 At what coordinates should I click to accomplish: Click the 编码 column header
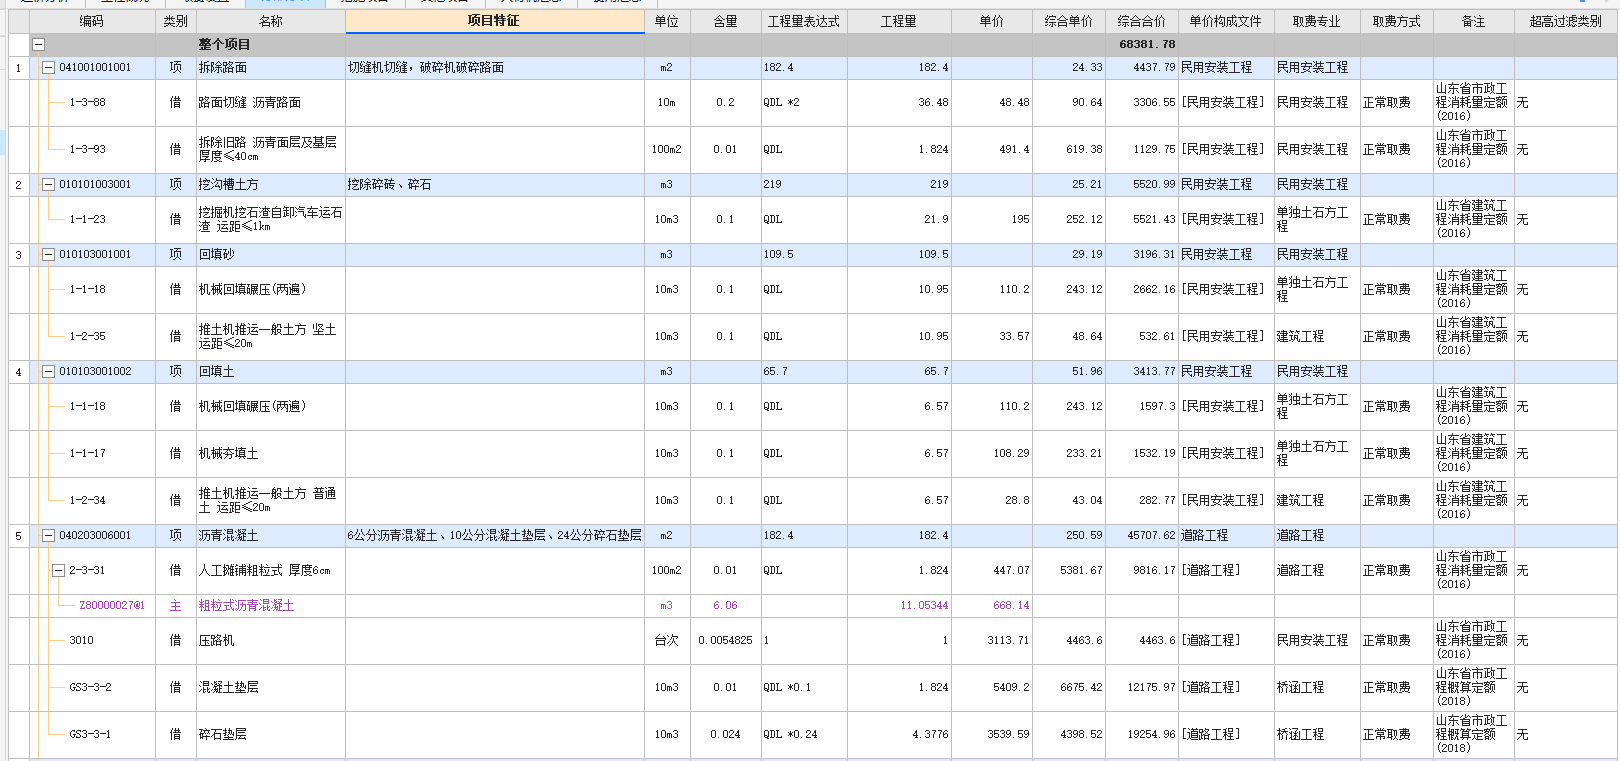click(92, 21)
